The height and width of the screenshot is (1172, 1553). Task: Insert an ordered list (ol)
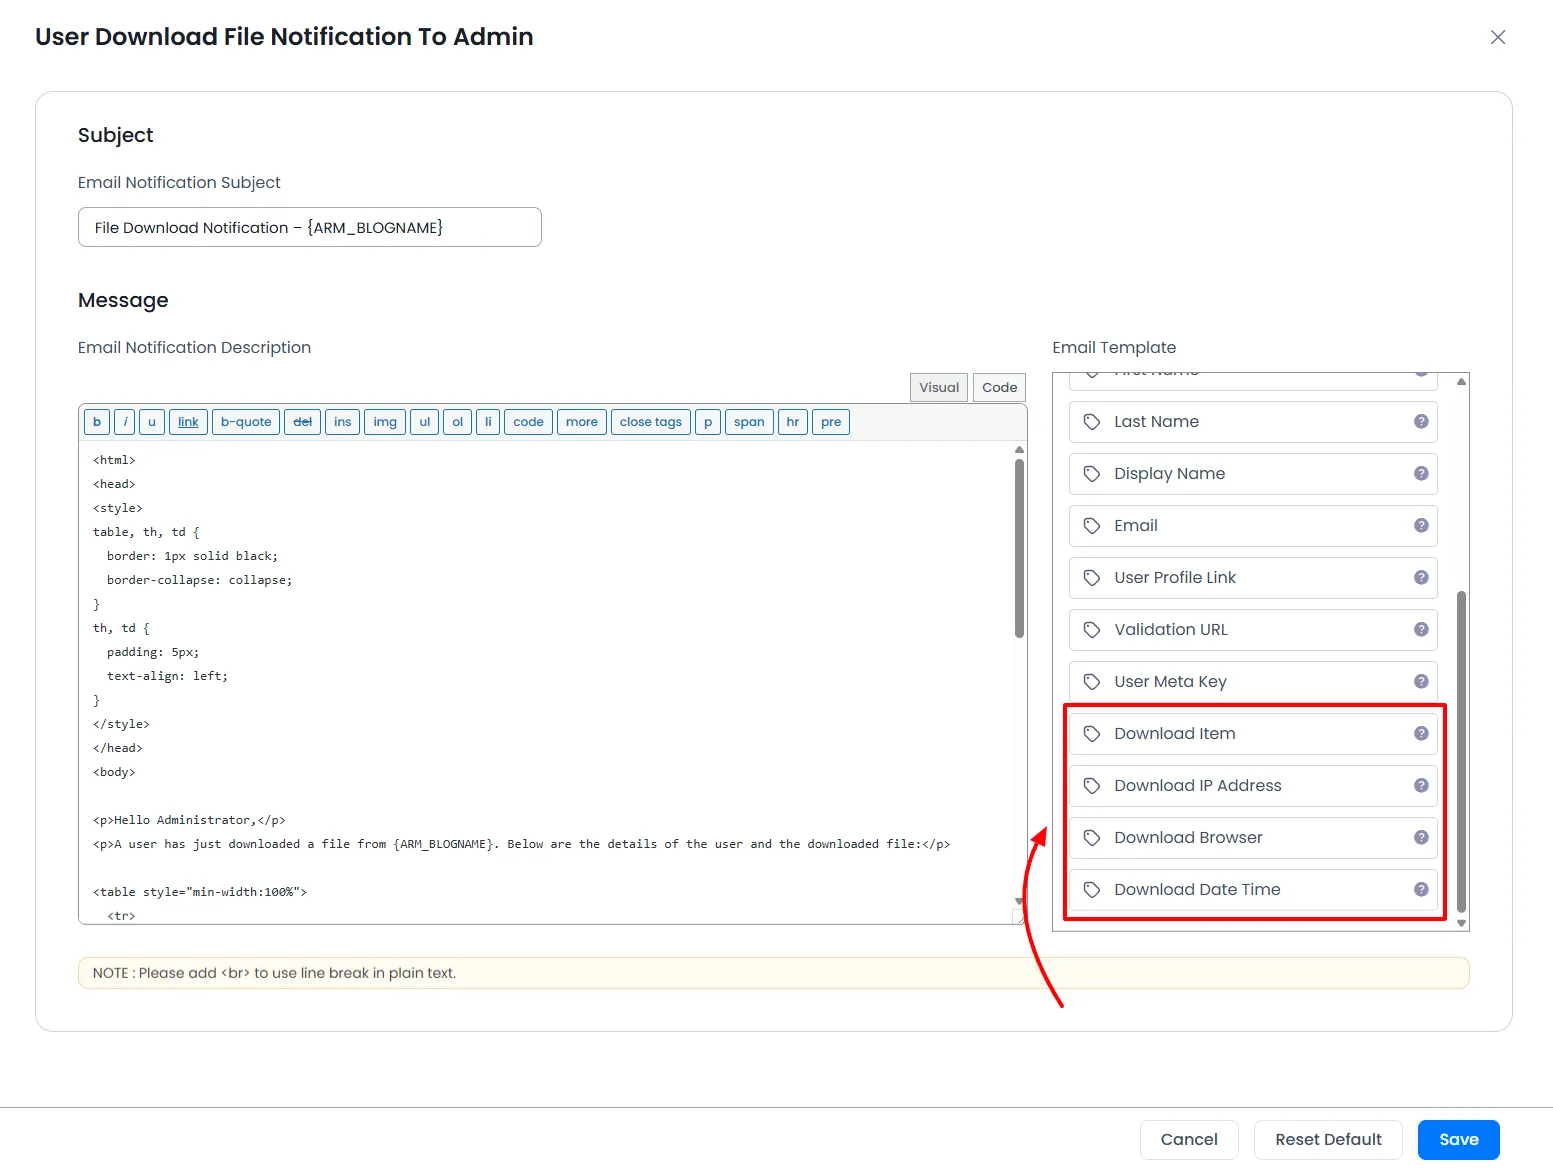(x=457, y=421)
